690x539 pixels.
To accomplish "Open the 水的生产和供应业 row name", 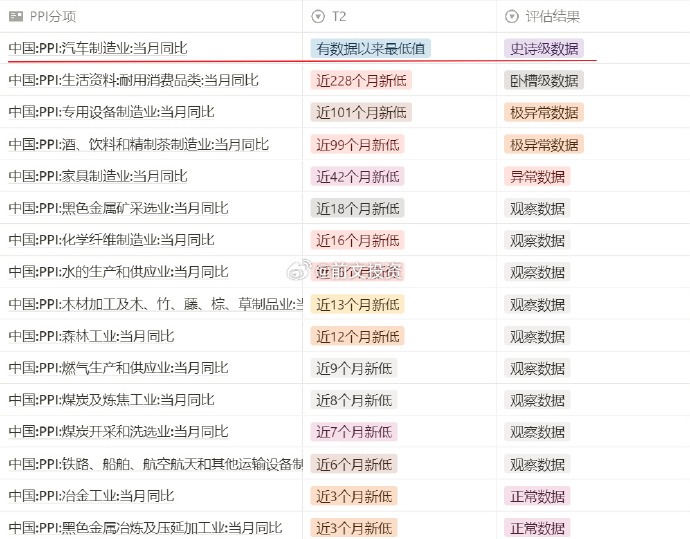I will click(118, 272).
